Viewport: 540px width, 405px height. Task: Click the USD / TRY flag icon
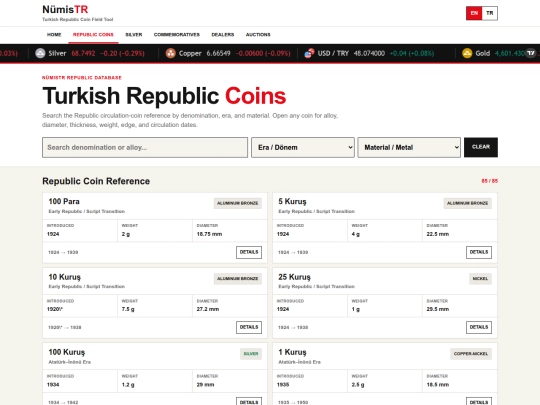point(309,53)
